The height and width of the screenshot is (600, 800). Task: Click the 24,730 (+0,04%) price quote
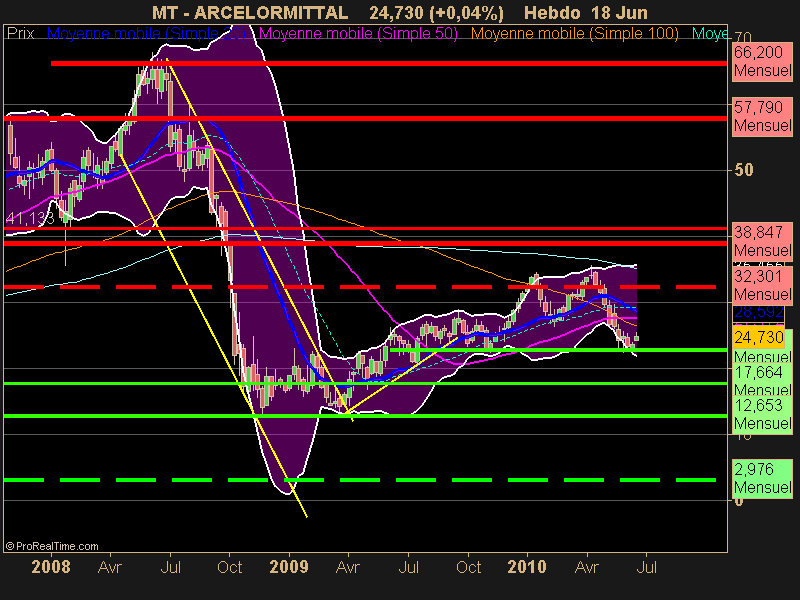[436, 13]
